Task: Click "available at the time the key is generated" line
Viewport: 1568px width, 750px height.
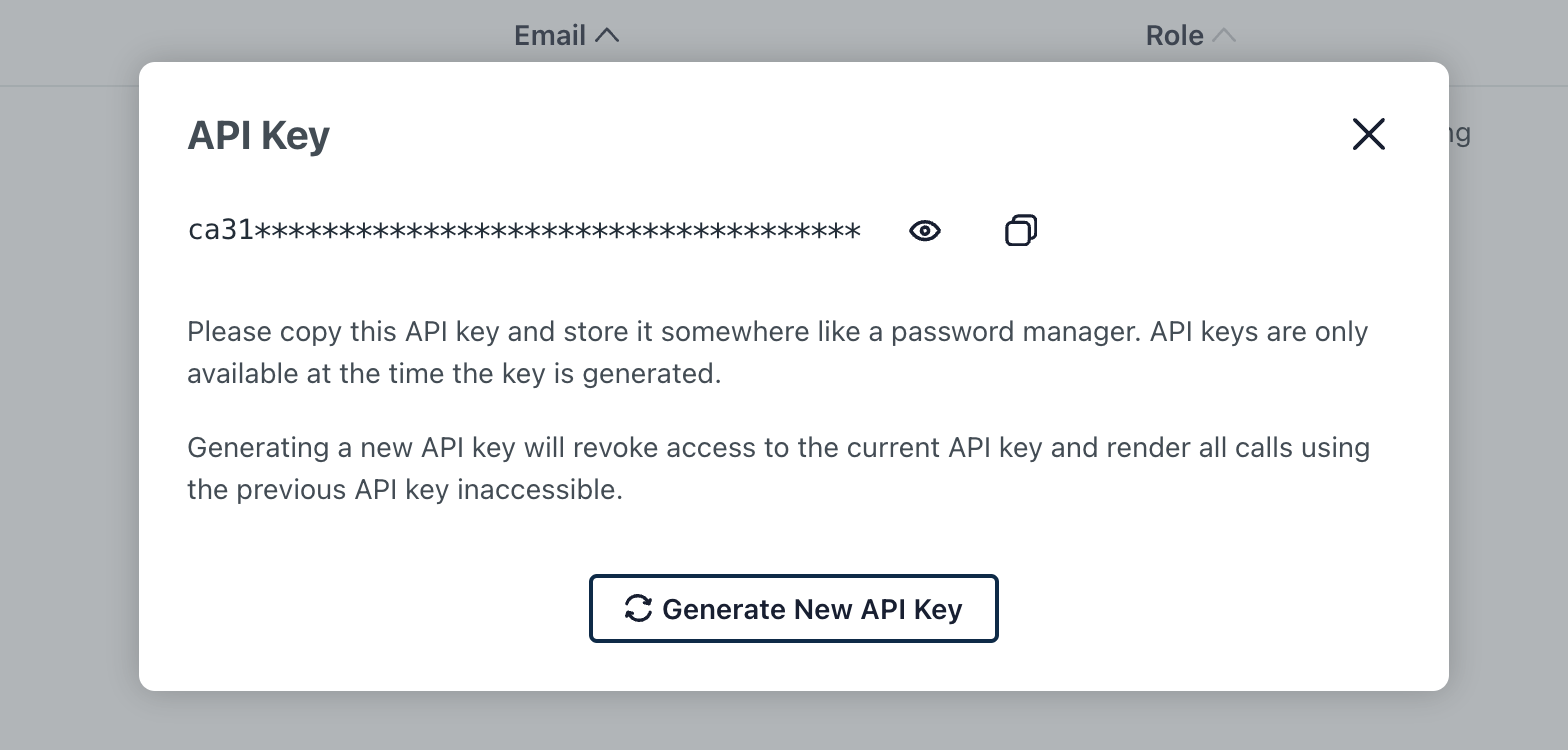Action: click(x=453, y=374)
